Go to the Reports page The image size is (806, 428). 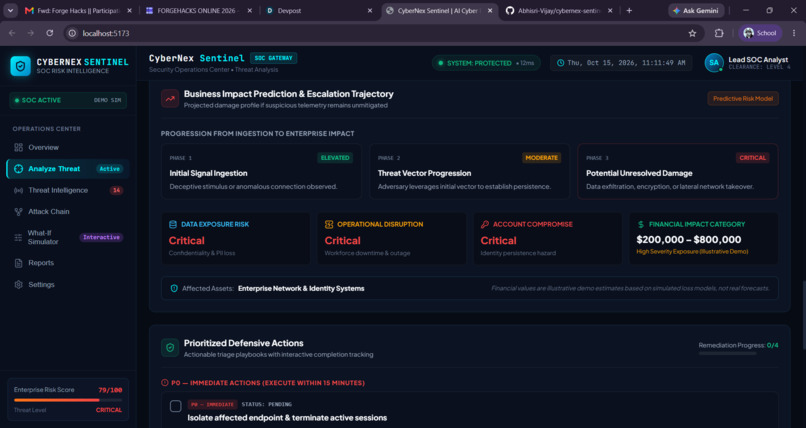[x=68, y=263]
